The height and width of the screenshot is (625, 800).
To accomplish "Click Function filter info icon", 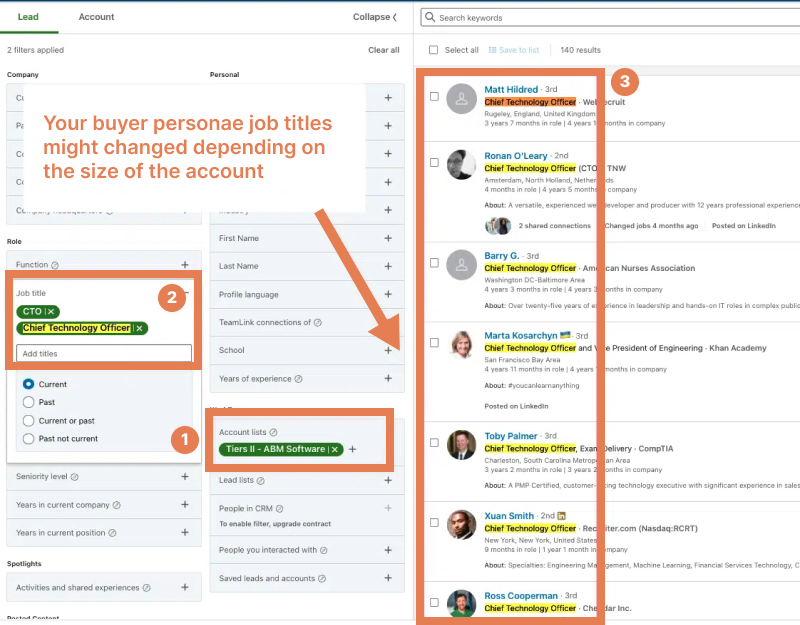I will coord(55,265).
